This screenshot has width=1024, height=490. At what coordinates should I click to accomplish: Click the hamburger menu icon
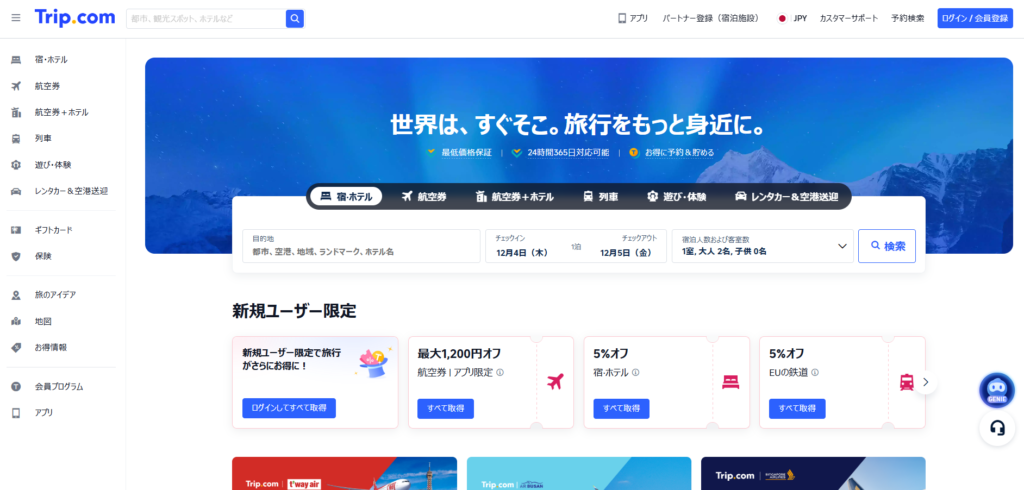[15, 18]
